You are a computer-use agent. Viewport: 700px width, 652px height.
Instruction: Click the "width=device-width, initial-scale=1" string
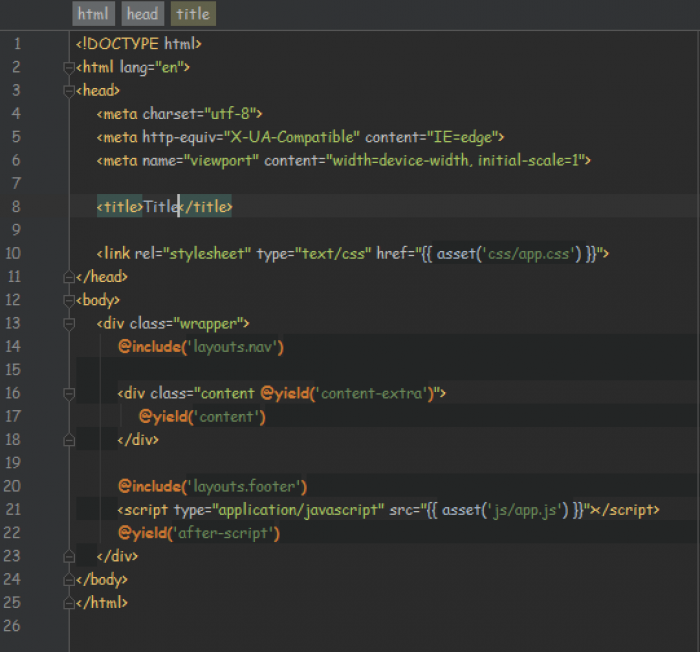tap(455, 160)
